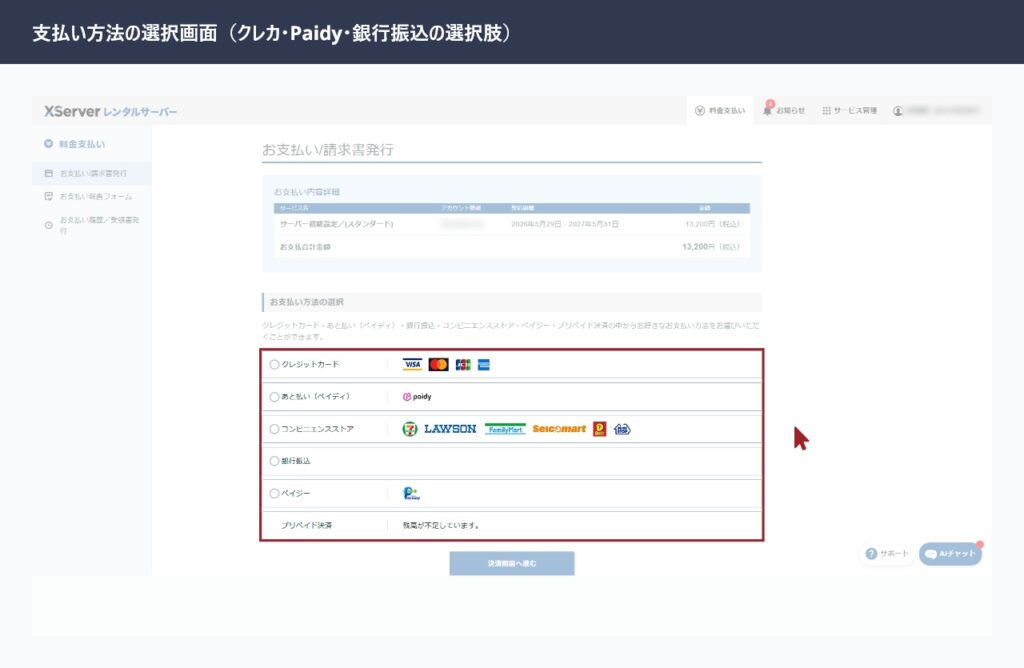Click the blue house-shaped store logo
The width and height of the screenshot is (1024, 668).
622,429
